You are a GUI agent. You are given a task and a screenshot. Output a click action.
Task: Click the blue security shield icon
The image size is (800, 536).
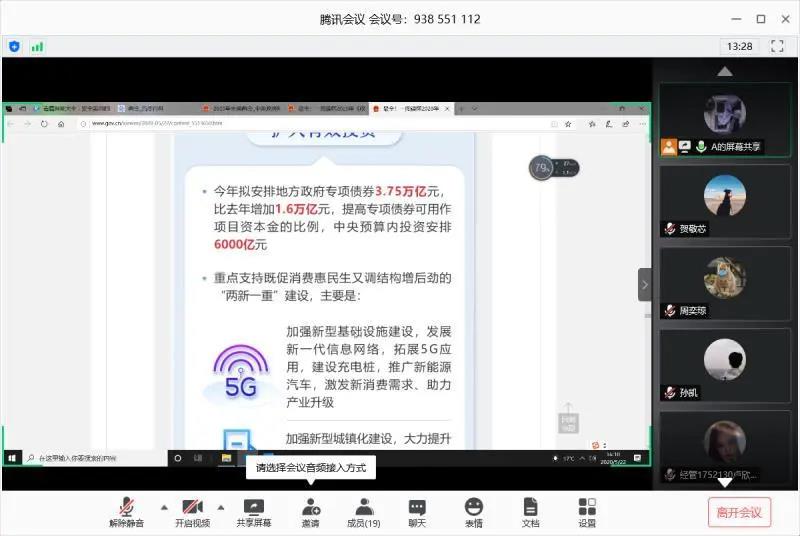pyautogui.click(x=14, y=46)
